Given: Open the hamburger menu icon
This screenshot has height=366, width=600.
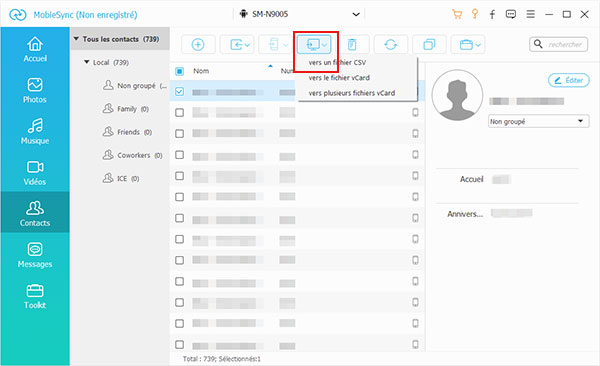Looking at the screenshot, I should tap(530, 15).
